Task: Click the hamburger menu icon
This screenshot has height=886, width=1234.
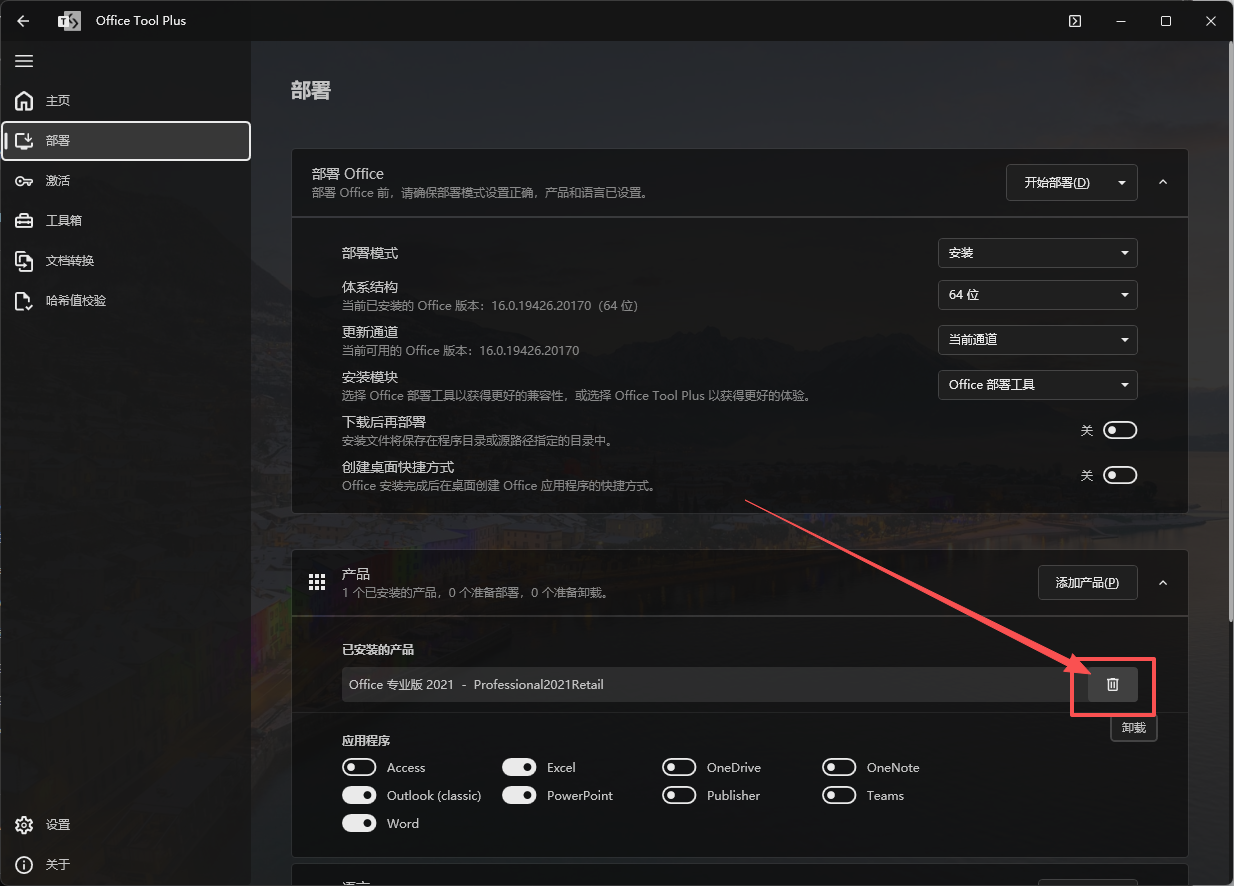Action: point(24,61)
